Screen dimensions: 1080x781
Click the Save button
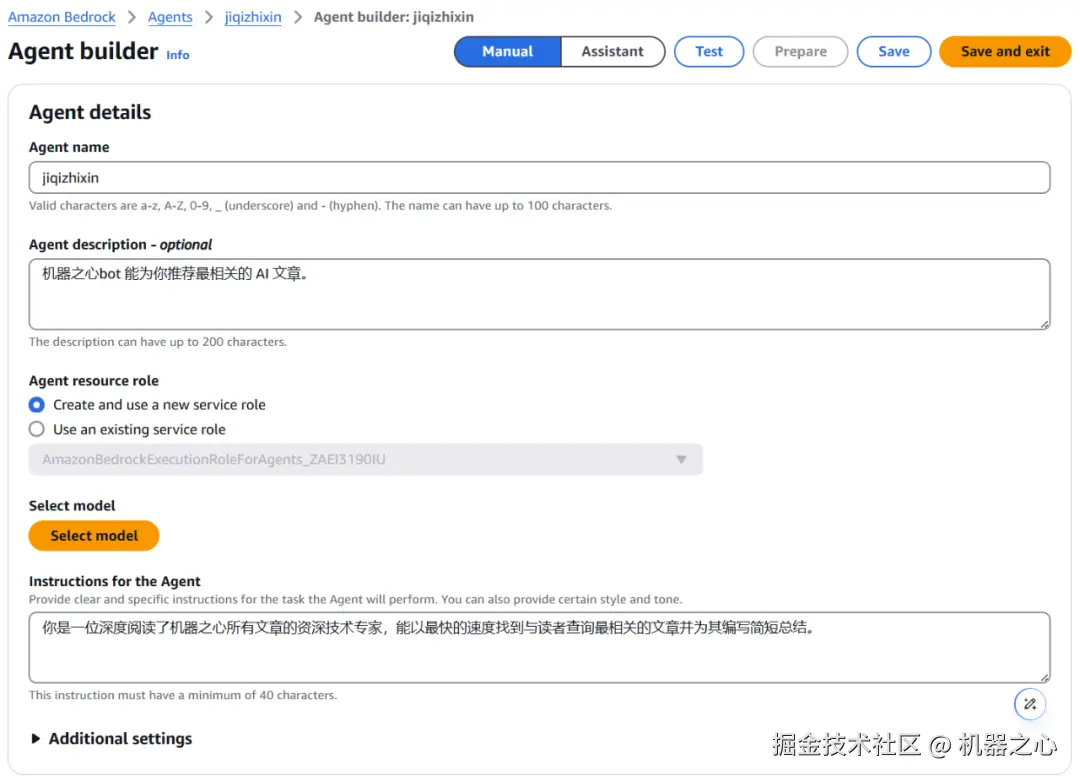(893, 52)
